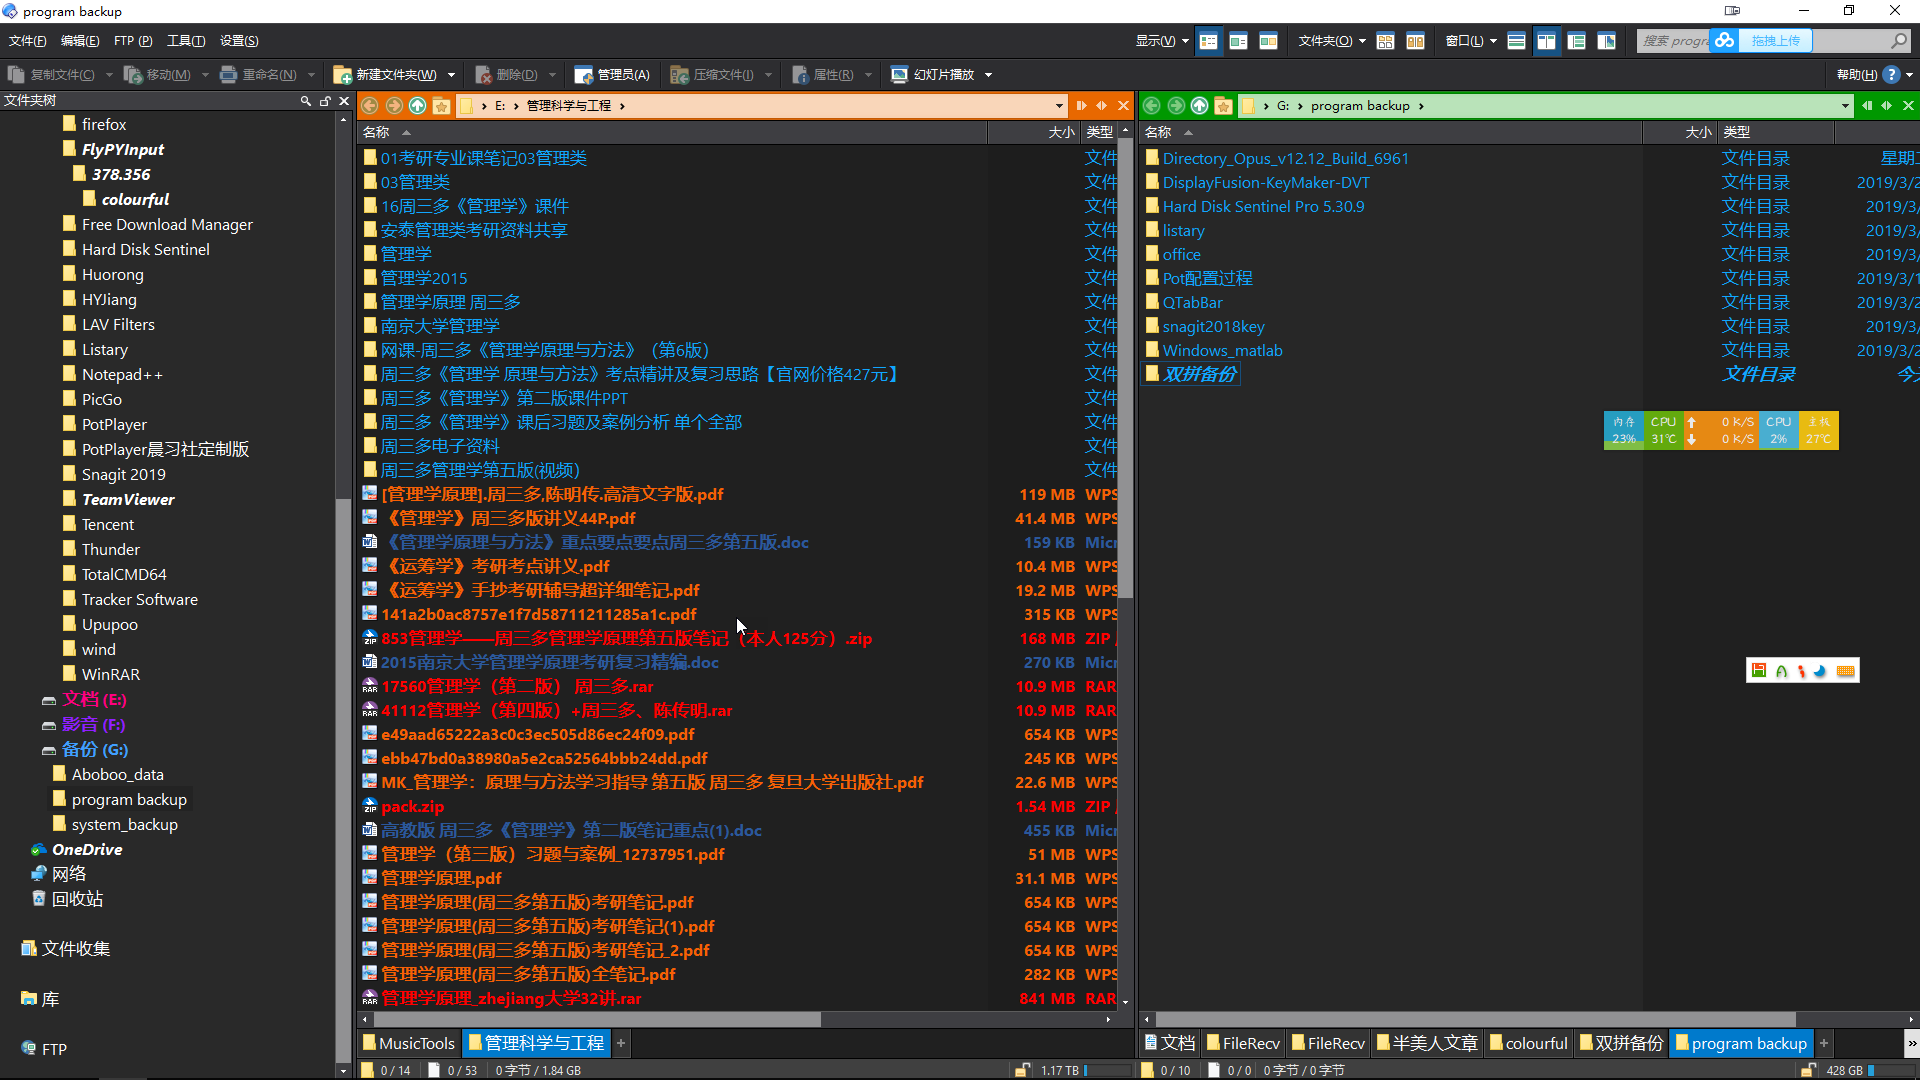Click the left pane horizontal scrollbar
This screenshot has height=1080, width=1920.
(x=596, y=1019)
